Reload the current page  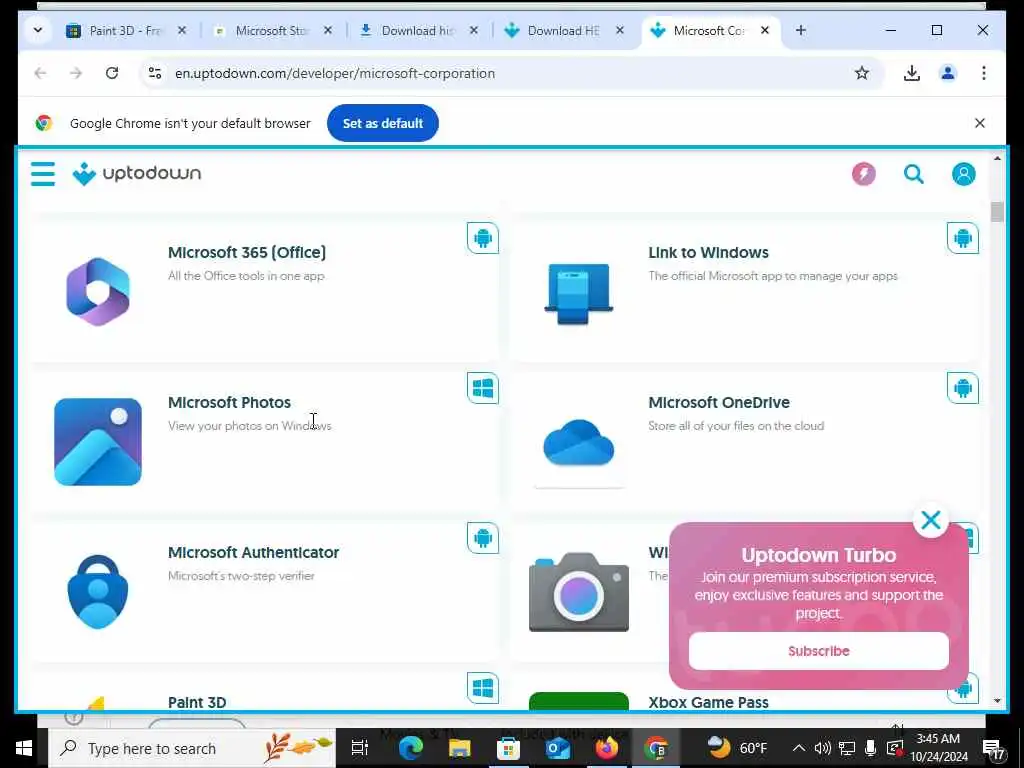[x=112, y=73]
